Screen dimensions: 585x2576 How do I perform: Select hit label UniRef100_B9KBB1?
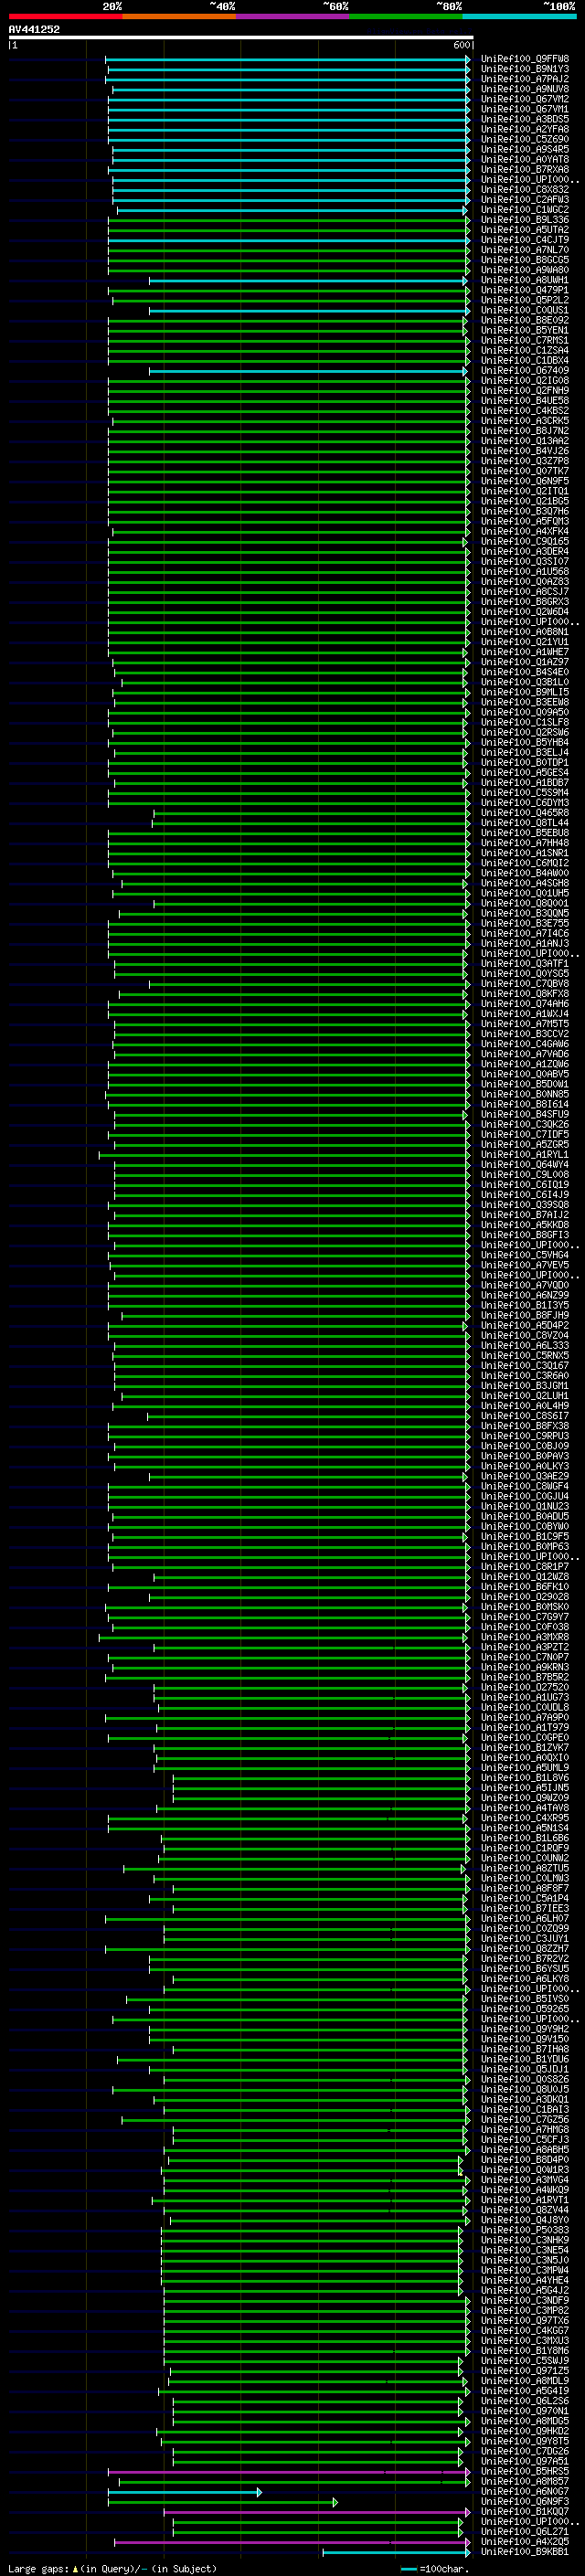click(525, 2551)
